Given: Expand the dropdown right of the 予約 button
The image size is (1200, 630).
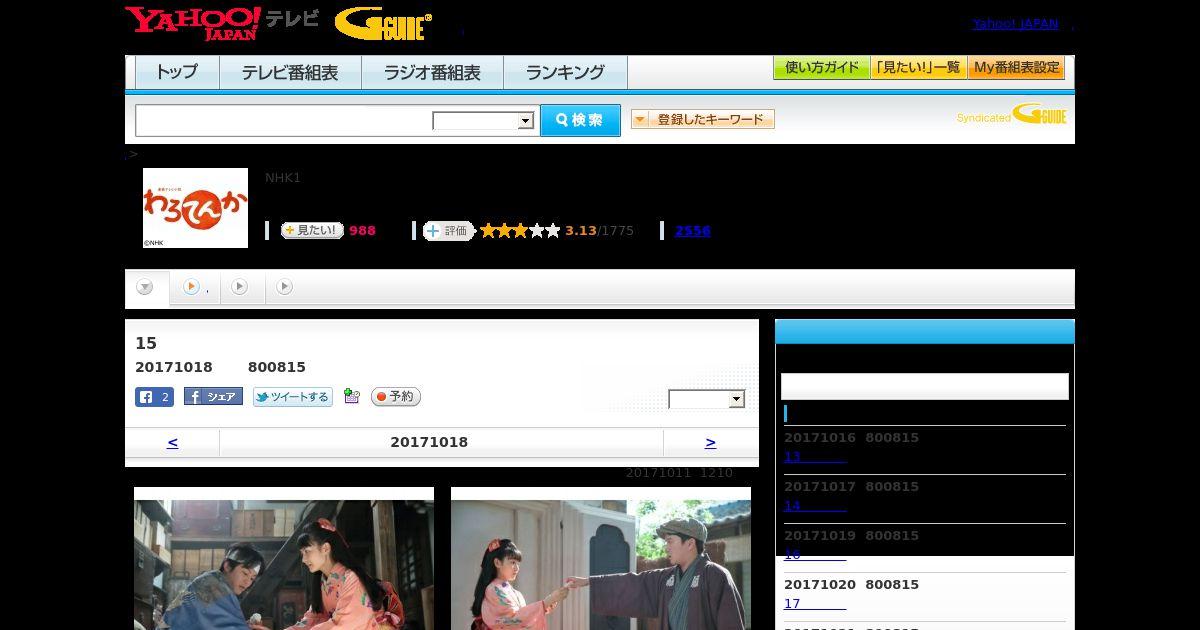Looking at the screenshot, I should (707, 399).
